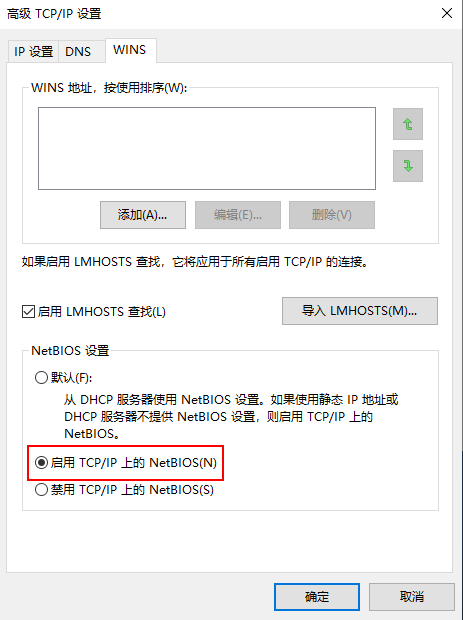This screenshot has height=620, width=463.
Task: Switch to the IP 设置 tab
Action: (x=33, y=51)
